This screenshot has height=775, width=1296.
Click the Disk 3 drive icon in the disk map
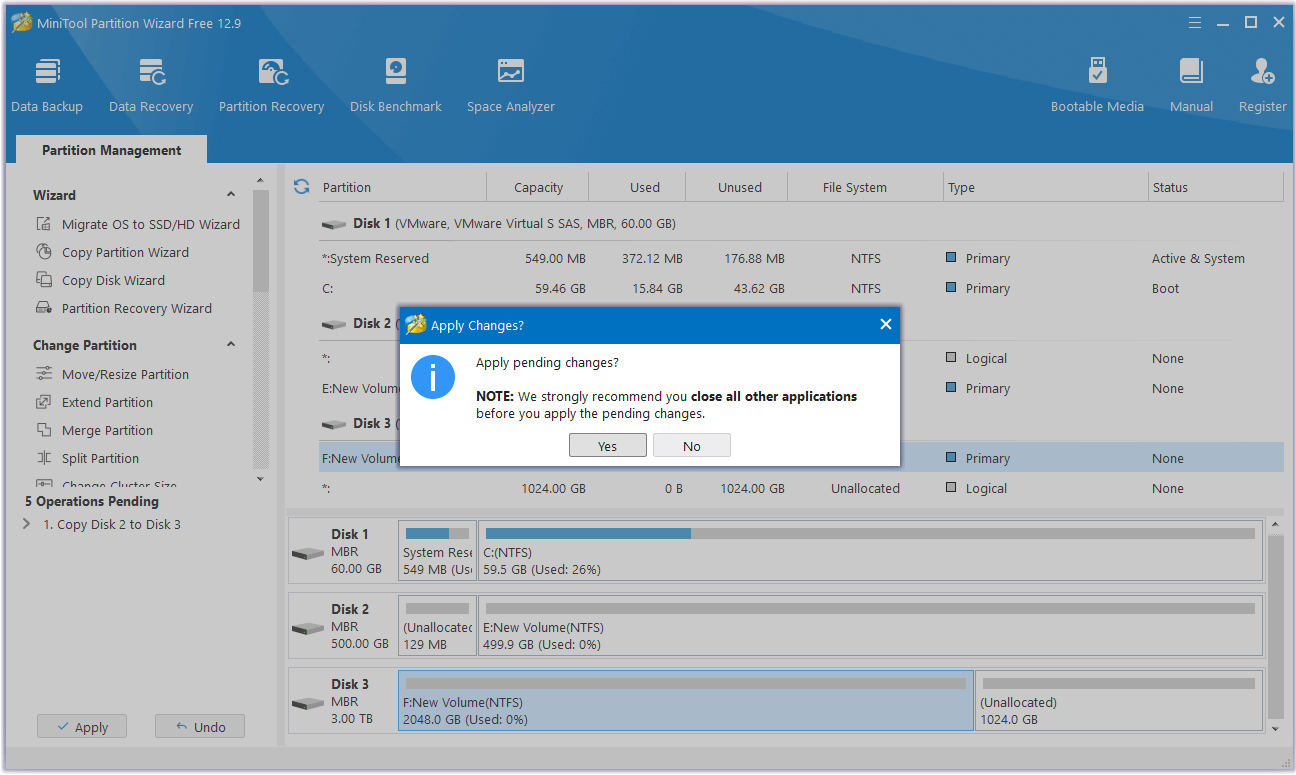pos(308,703)
